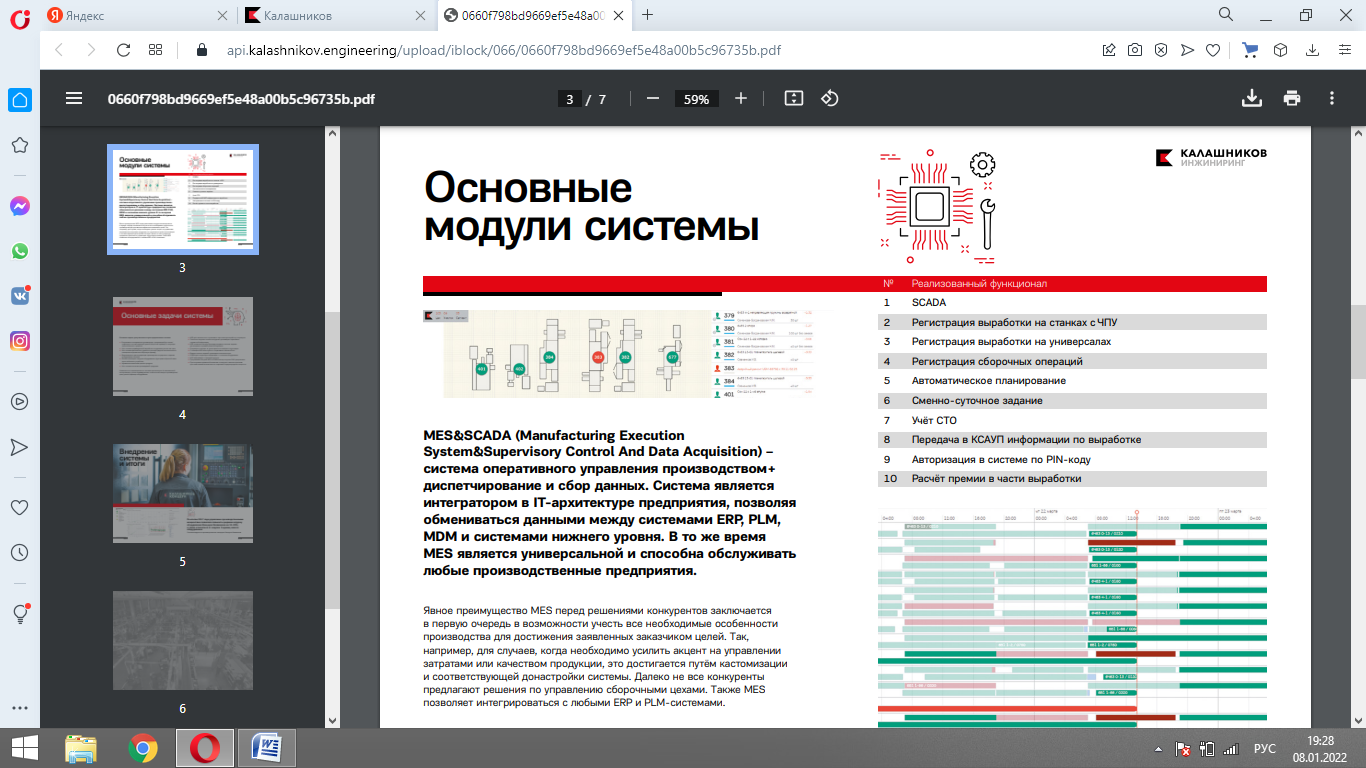Image resolution: width=1366 pixels, height=768 pixels.
Task: Print the PDF document
Action: [x=1292, y=98]
